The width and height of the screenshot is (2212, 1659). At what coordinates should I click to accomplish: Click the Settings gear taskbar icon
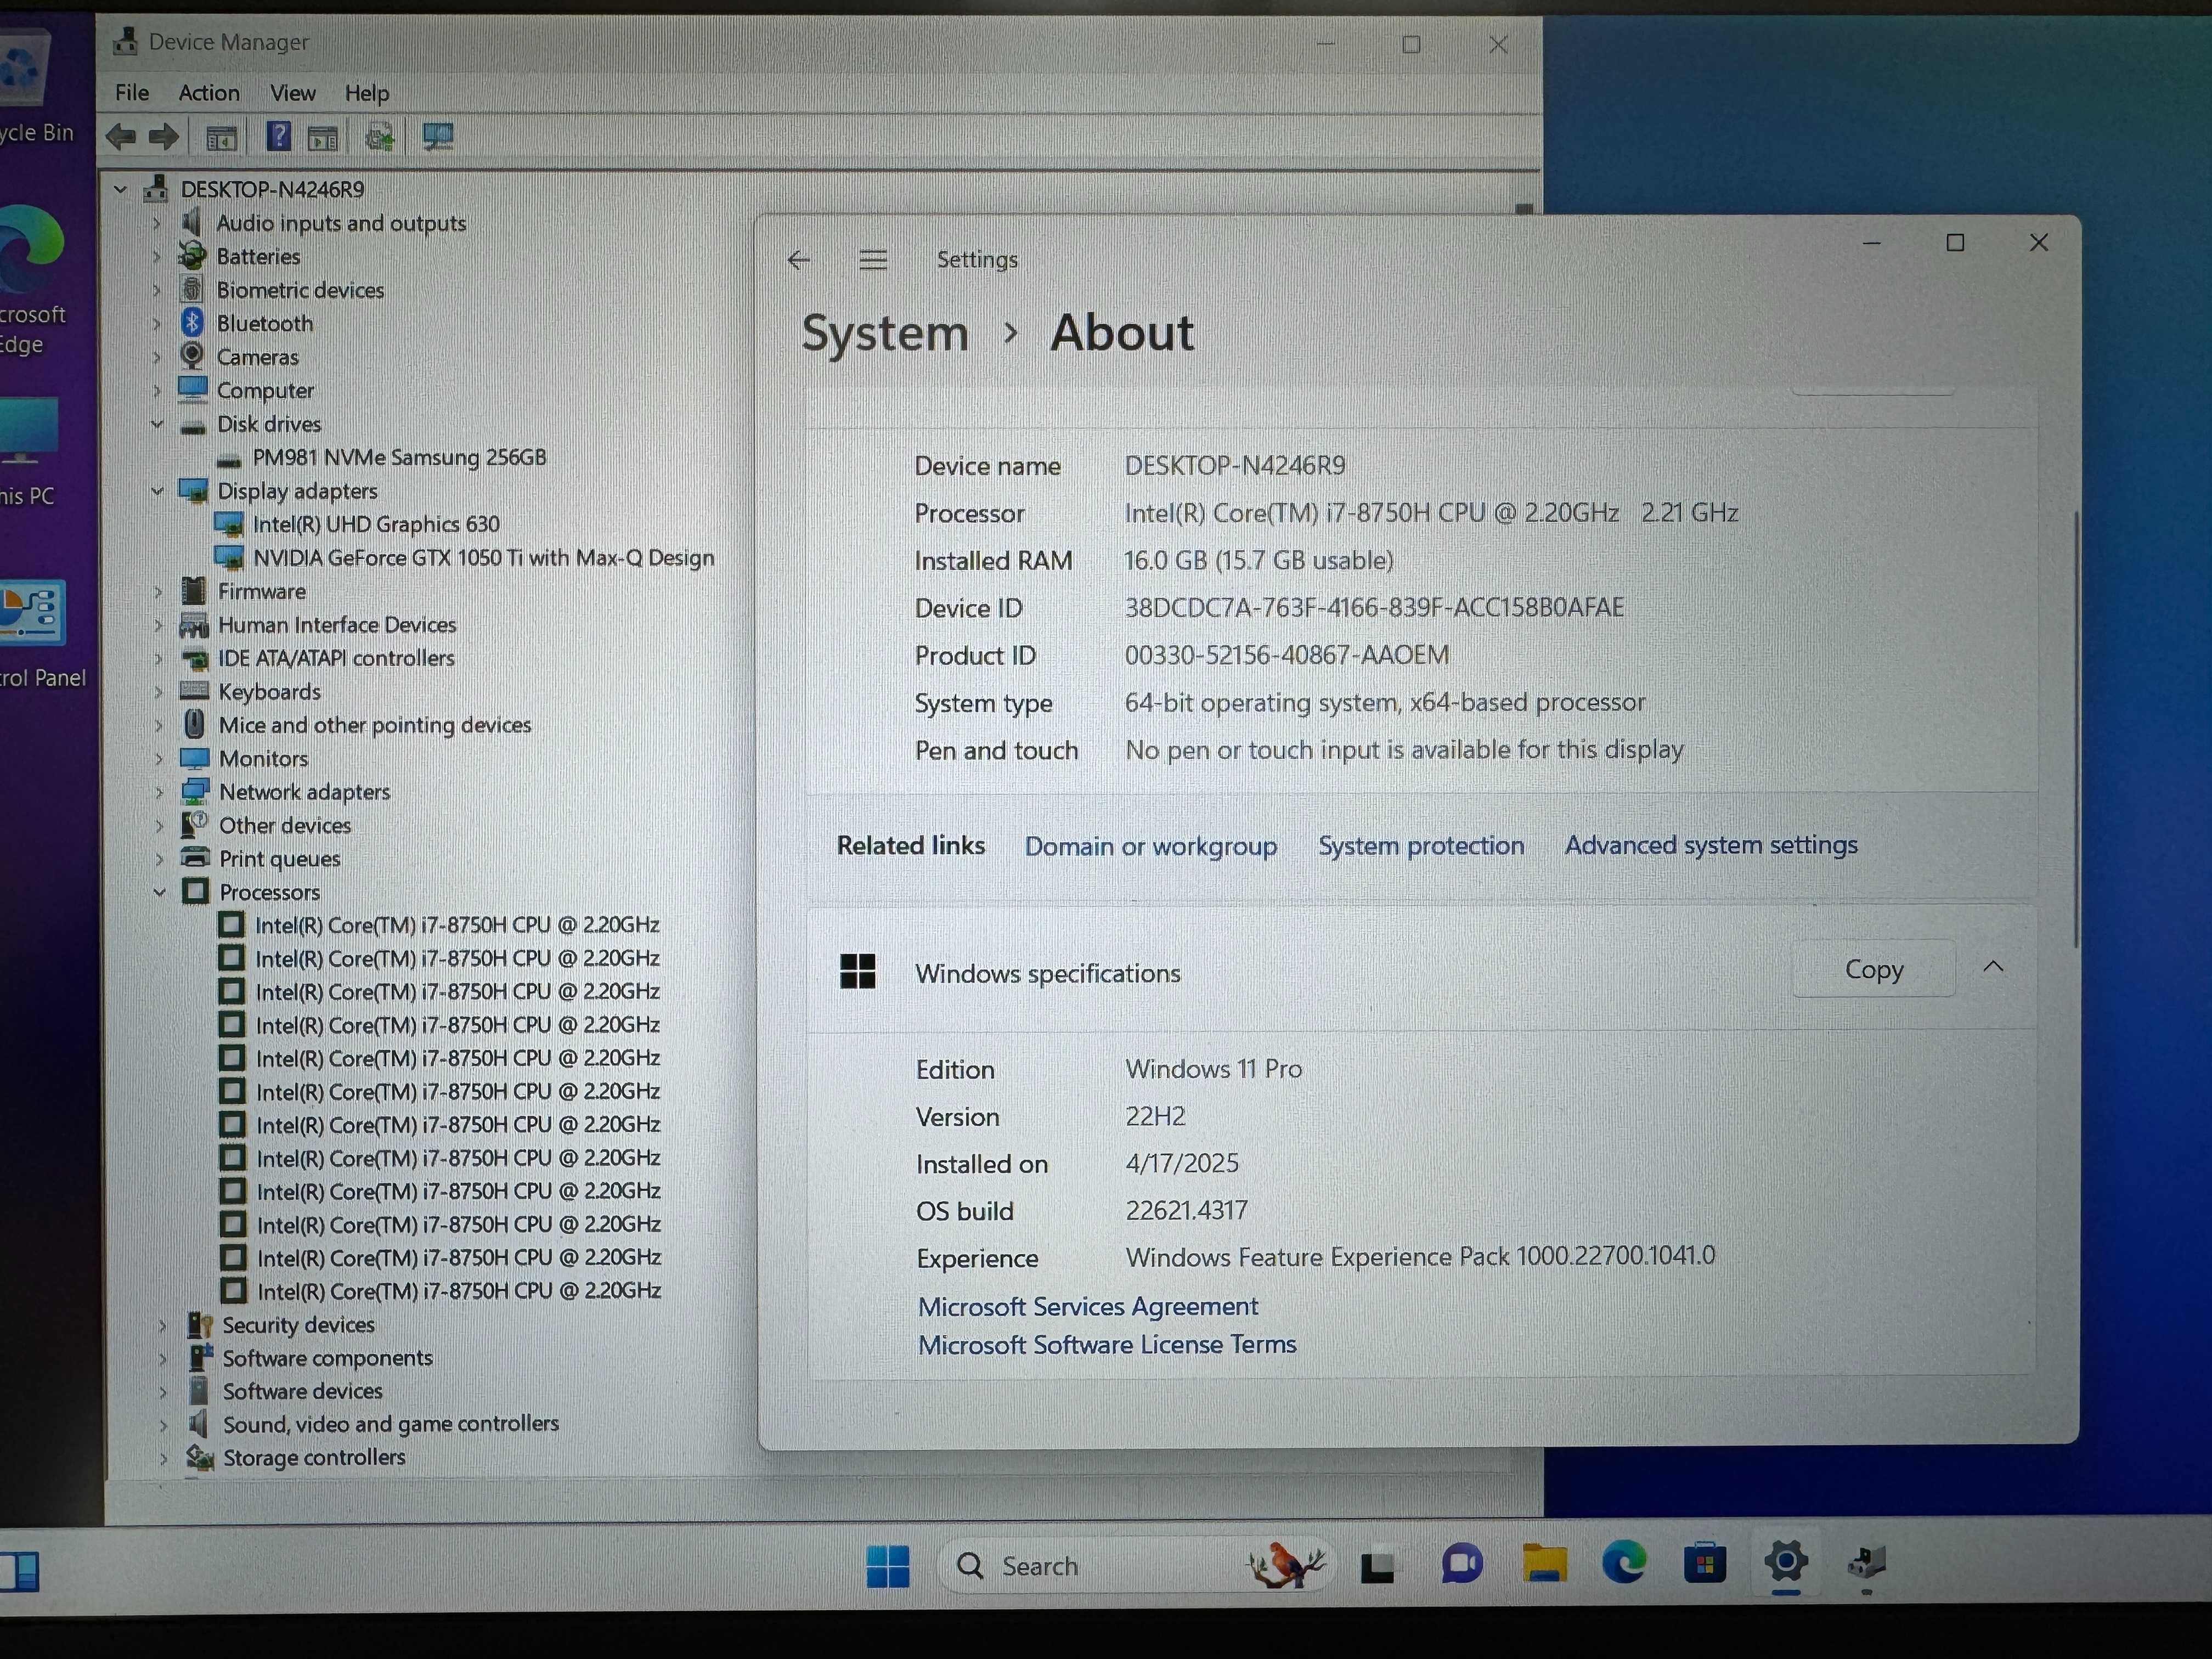(1786, 1561)
